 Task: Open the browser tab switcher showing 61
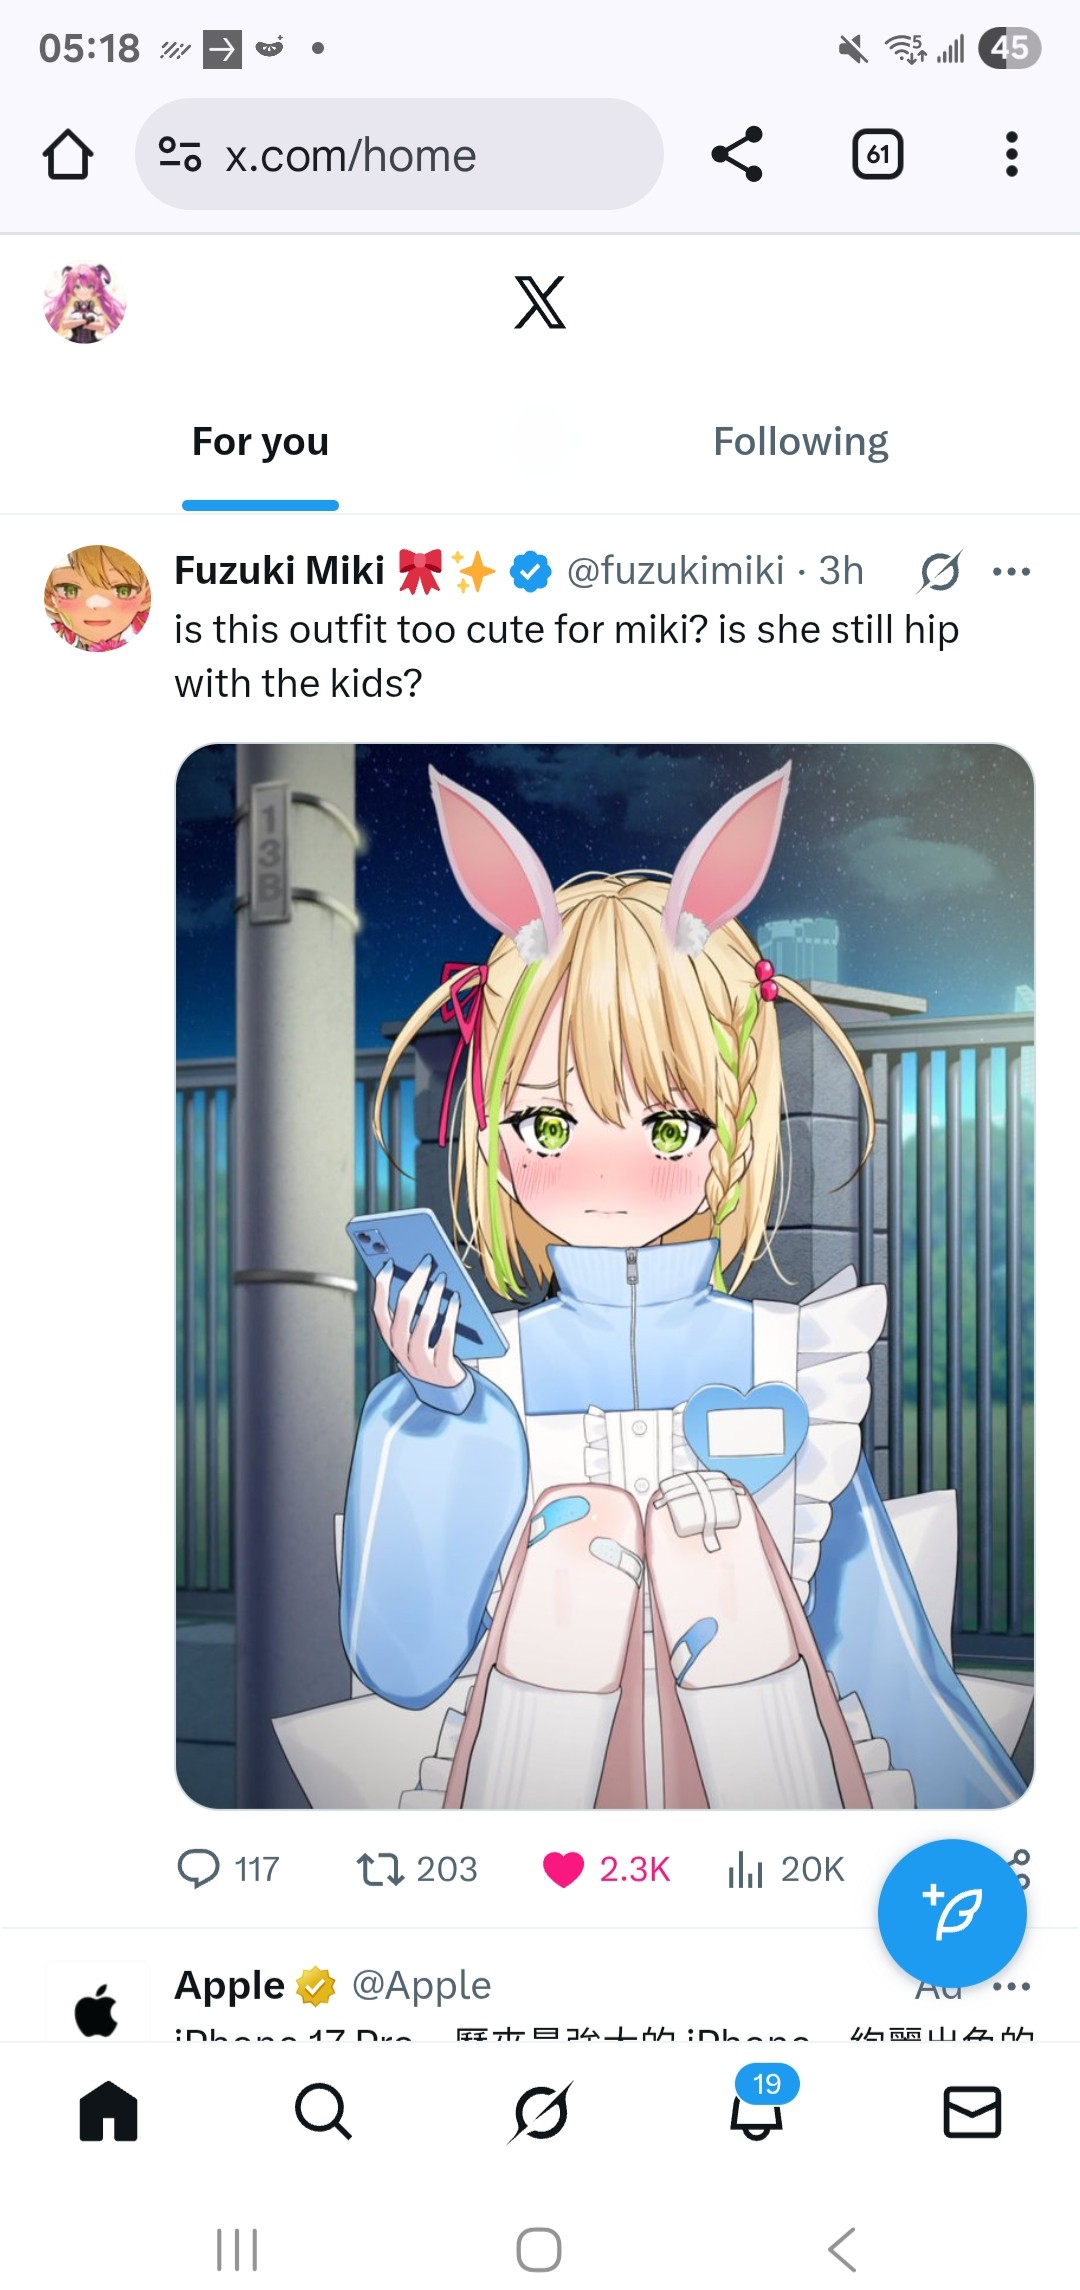tap(877, 154)
